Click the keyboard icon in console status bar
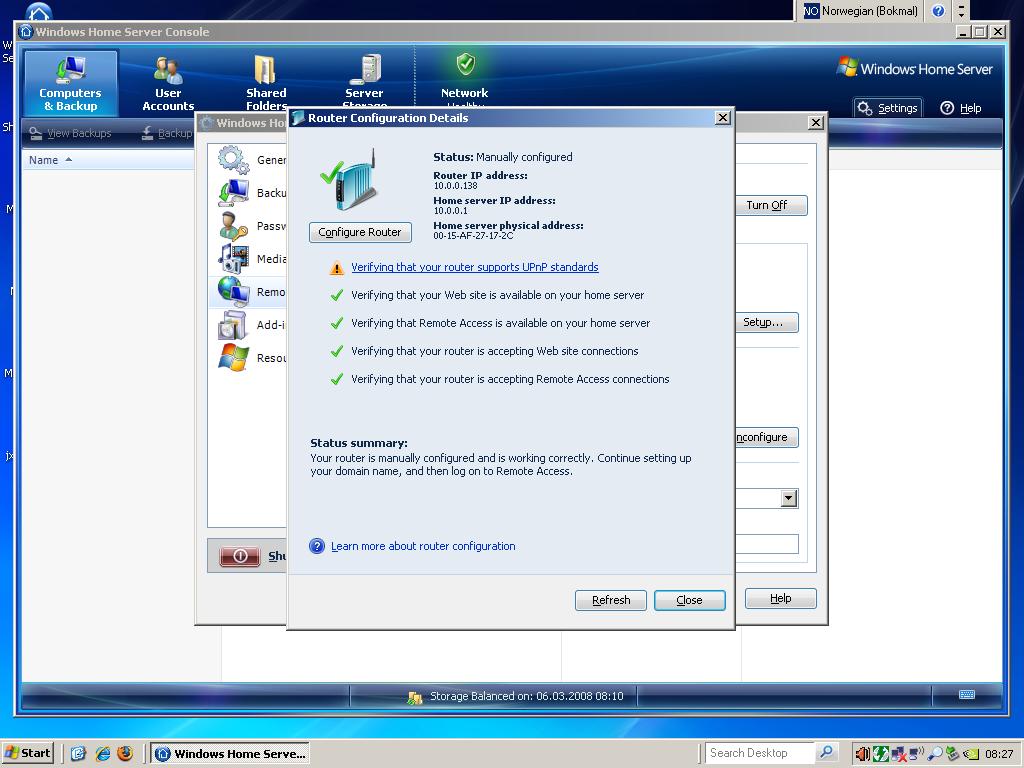The width and height of the screenshot is (1024, 768). (967, 694)
